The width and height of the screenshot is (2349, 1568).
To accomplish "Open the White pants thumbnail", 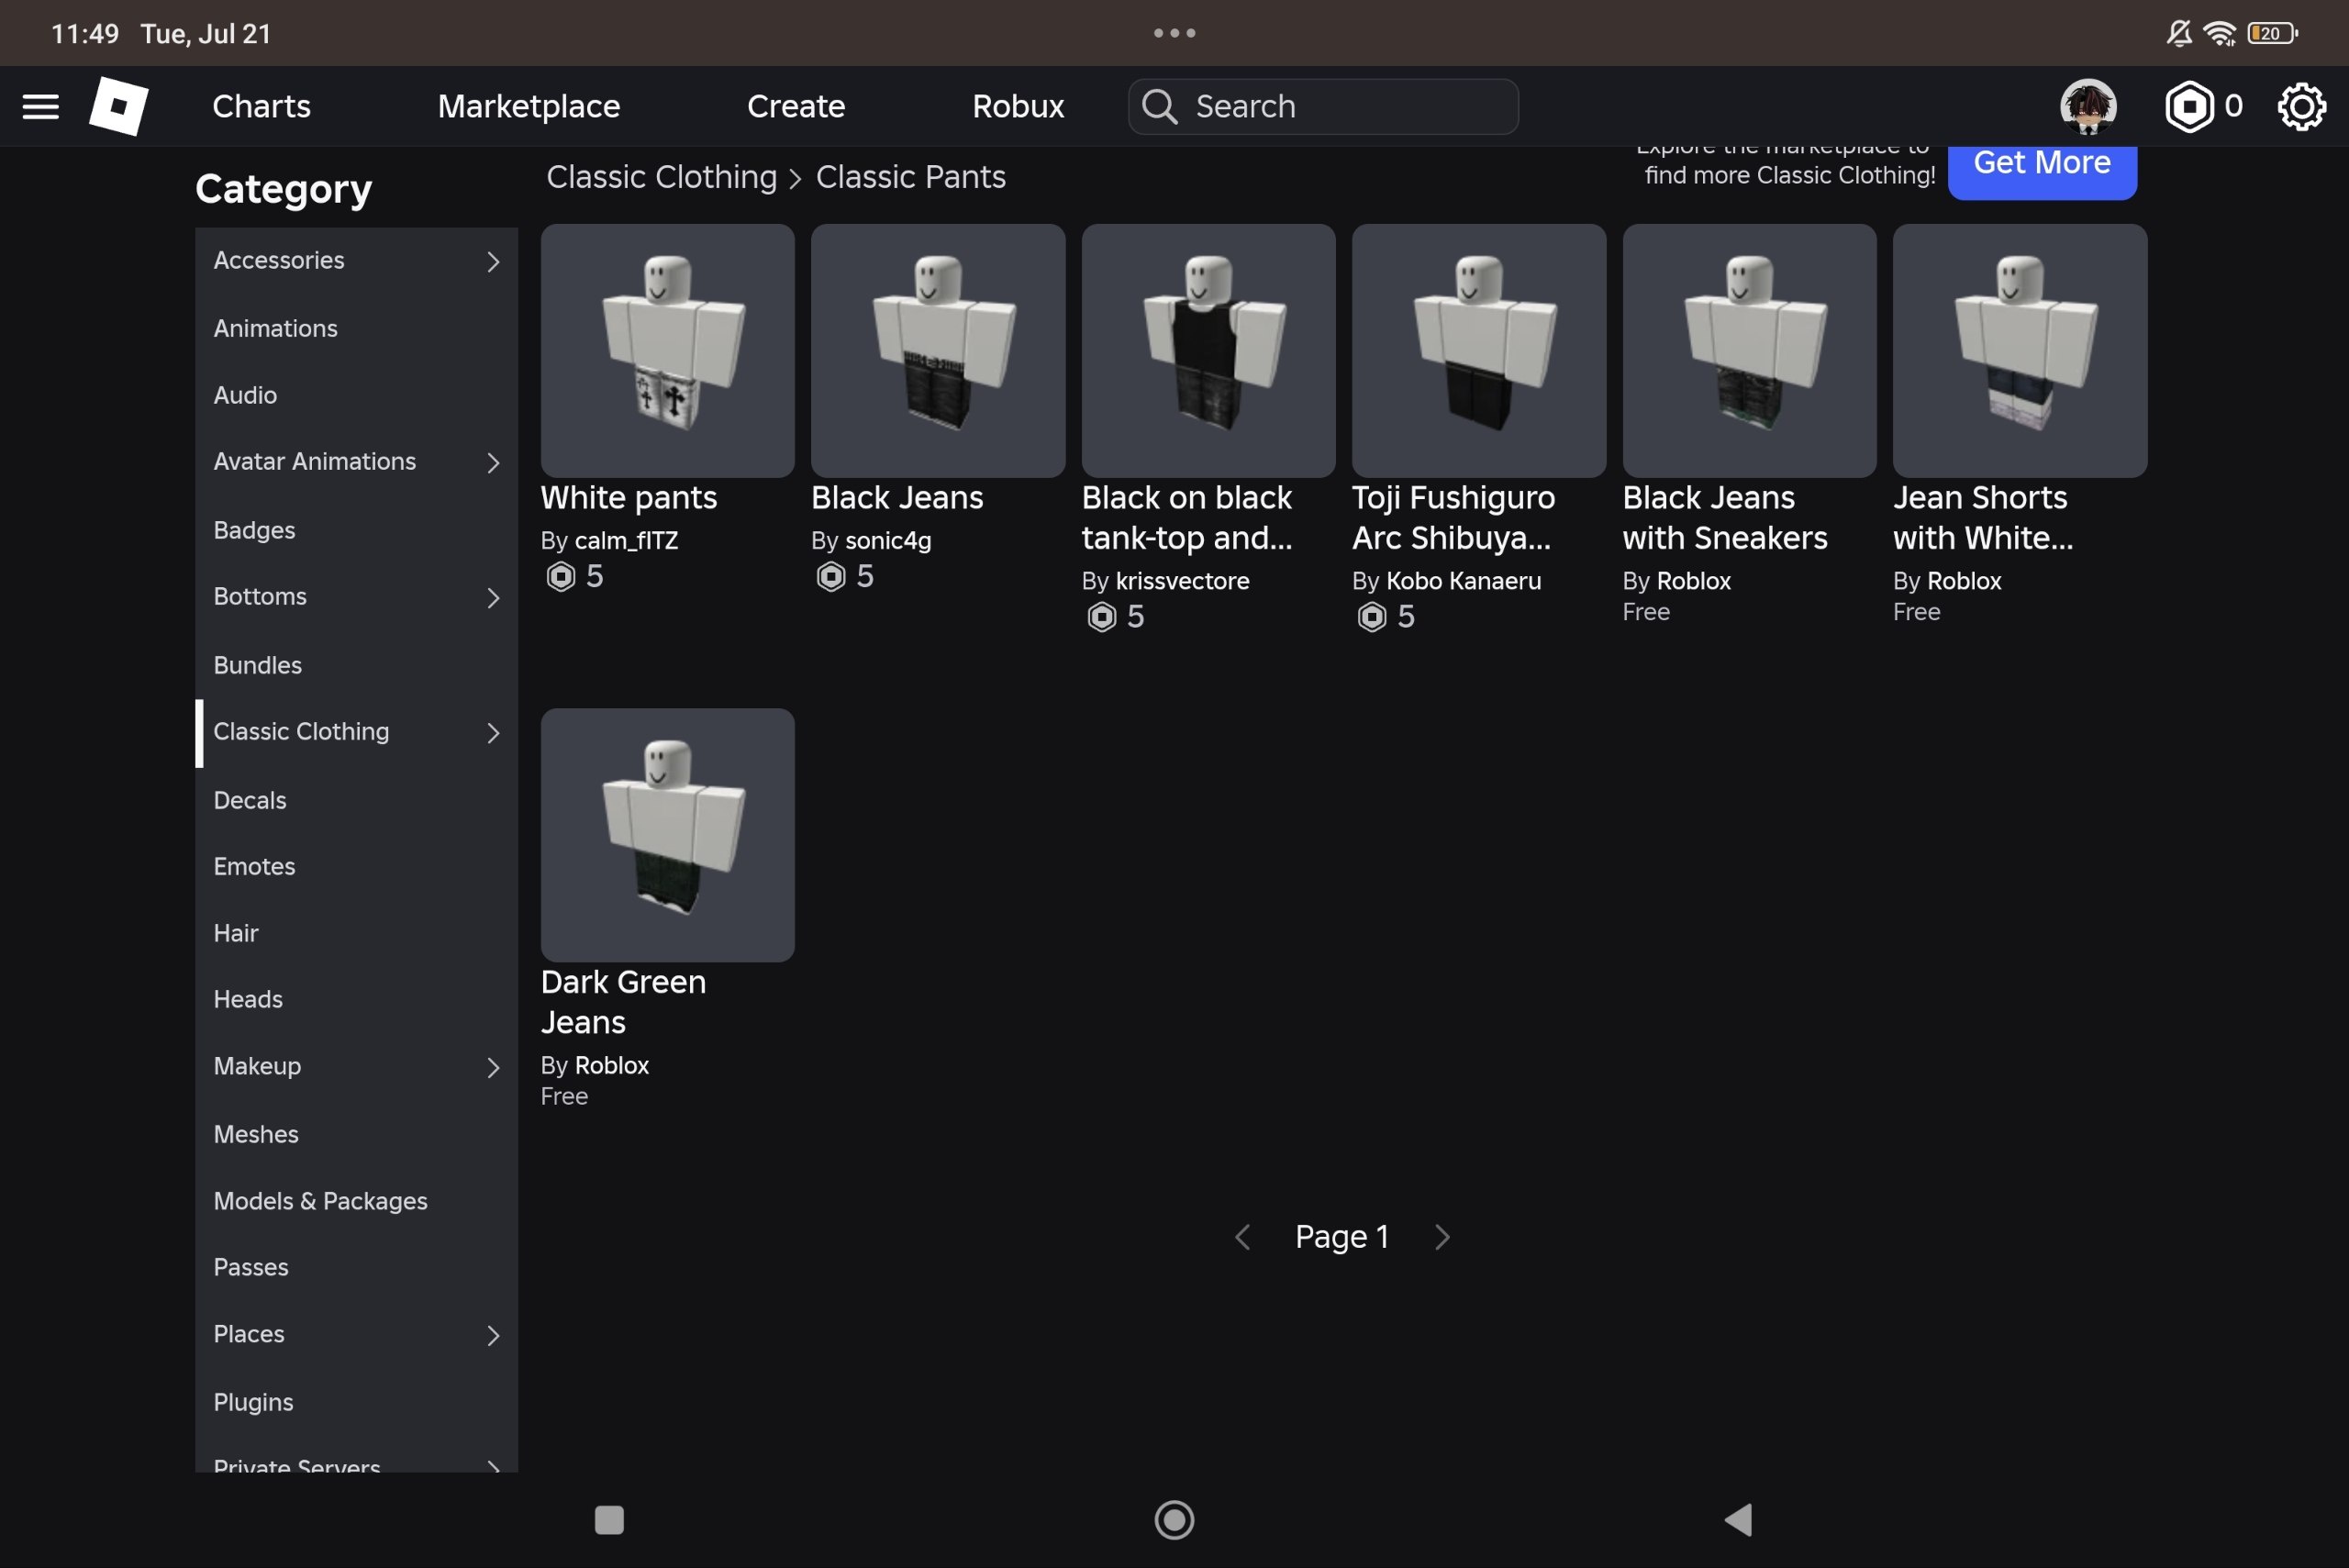I will (668, 351).
